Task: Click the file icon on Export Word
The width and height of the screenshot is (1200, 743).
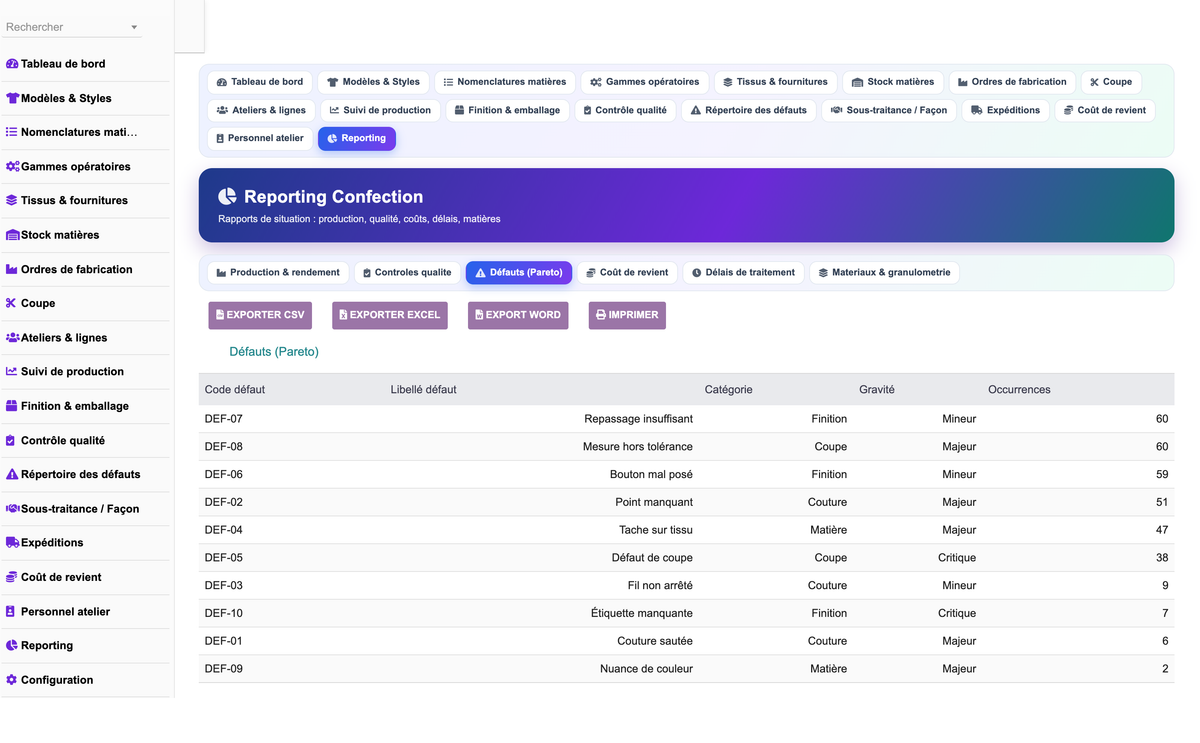Action: click(x=479, y=315)
